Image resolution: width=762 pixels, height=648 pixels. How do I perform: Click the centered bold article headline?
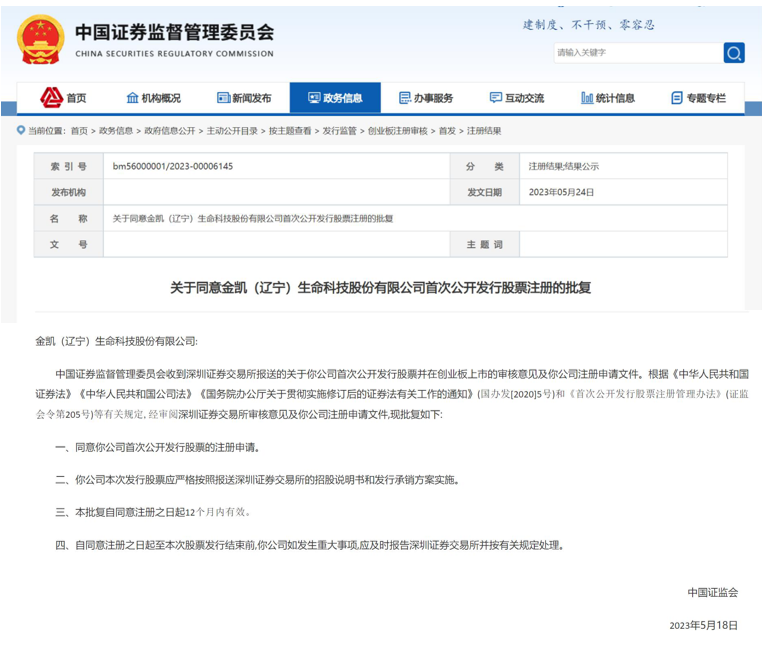click(381, 288)
